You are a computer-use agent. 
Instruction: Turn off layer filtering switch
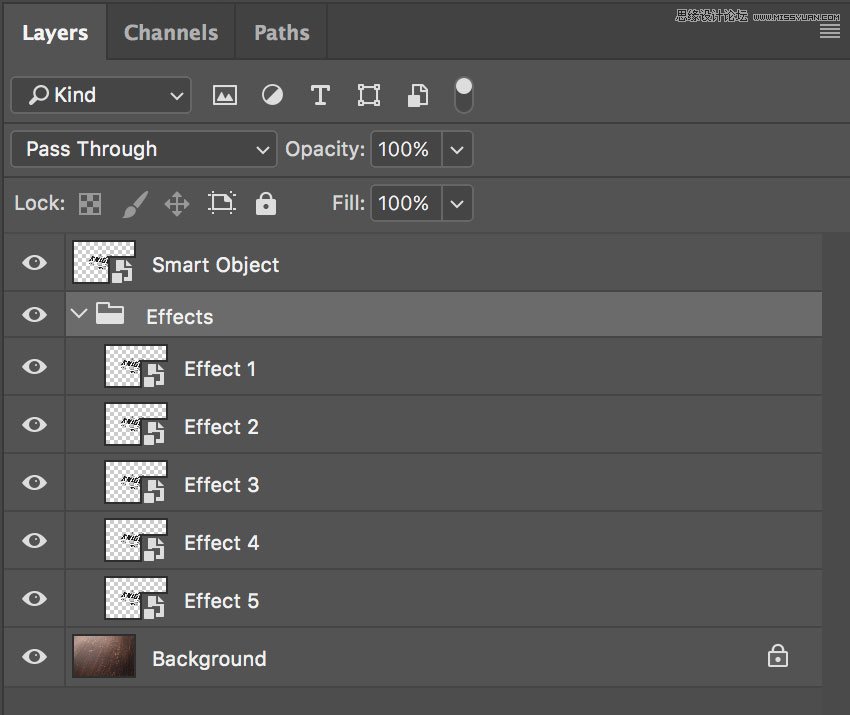coord(463,95)
